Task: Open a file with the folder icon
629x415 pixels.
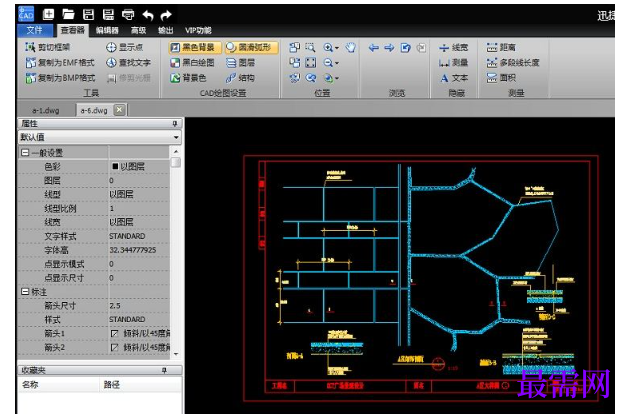Action: (68, 15)
